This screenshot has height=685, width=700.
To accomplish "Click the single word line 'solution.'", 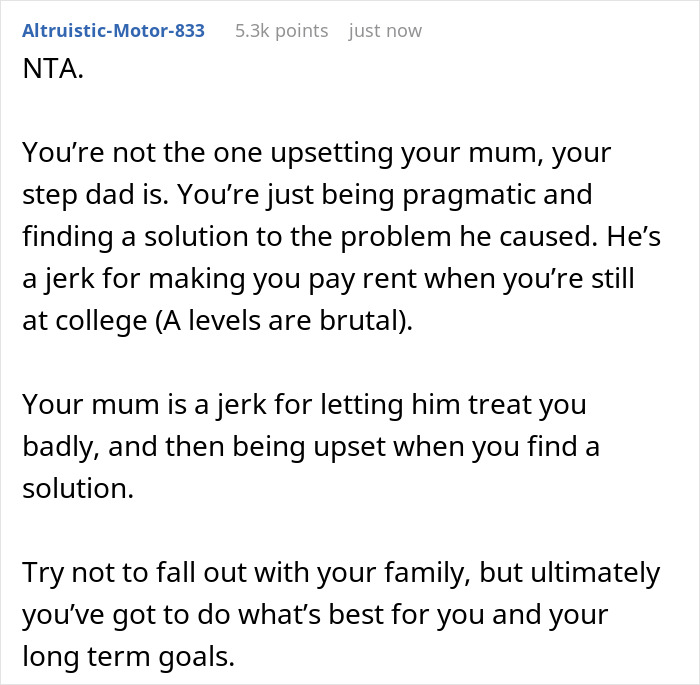I will [78, 489].
